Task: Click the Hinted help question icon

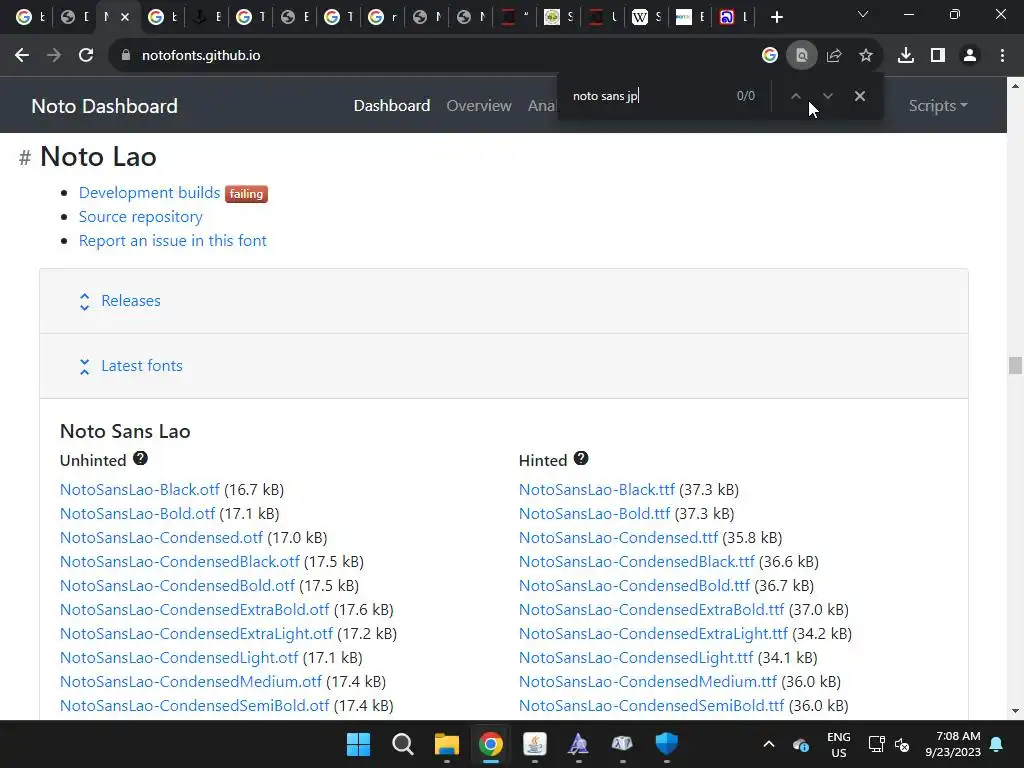Action: 581,458
